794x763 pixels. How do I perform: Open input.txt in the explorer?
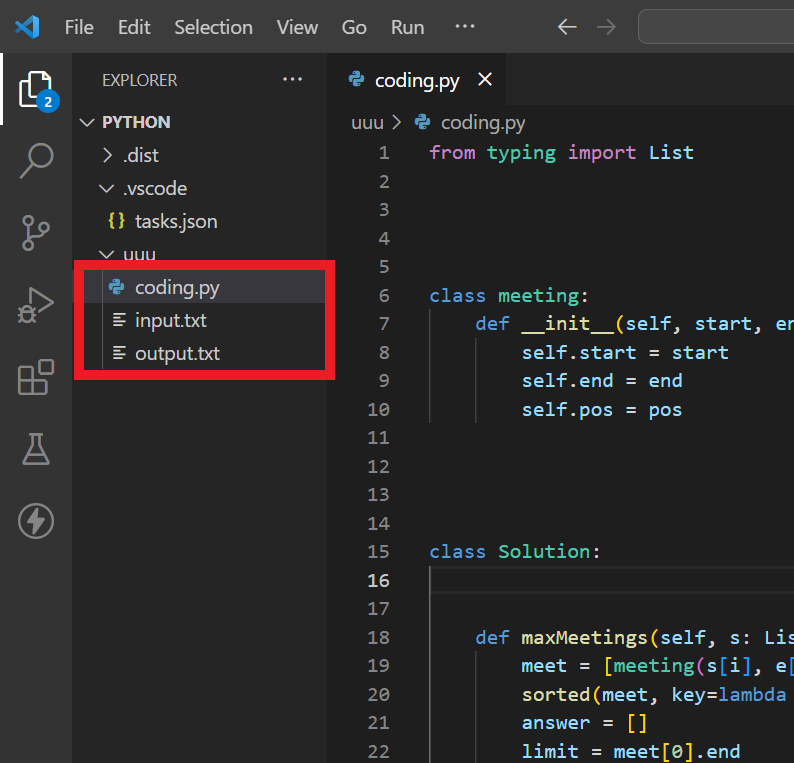[x=171, y=320]
